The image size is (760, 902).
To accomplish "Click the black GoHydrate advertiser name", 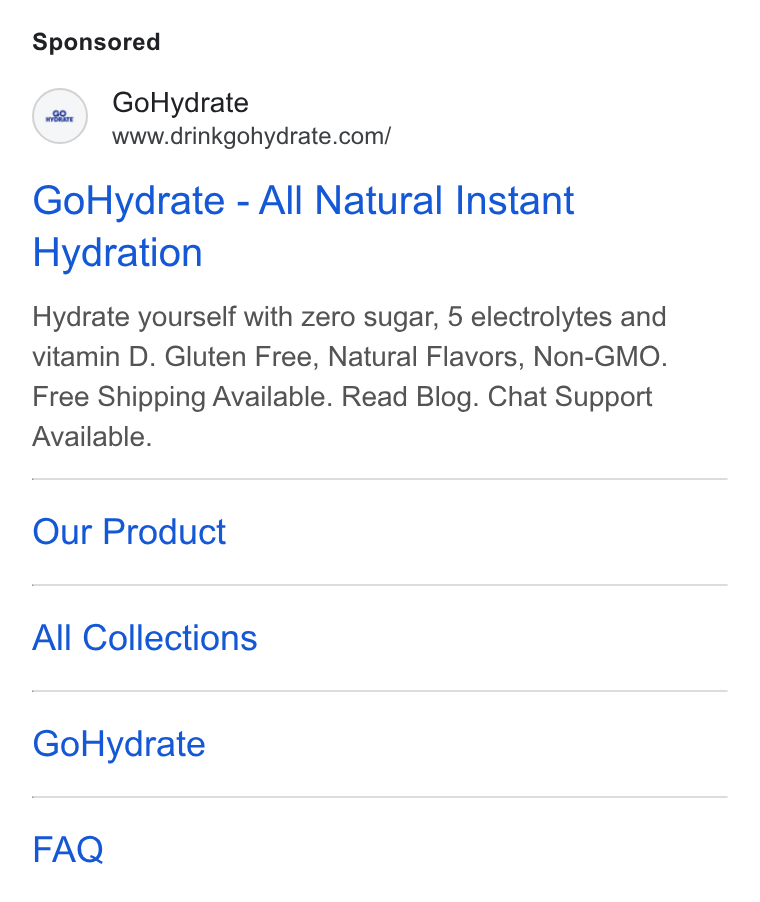I will [180, 103].
